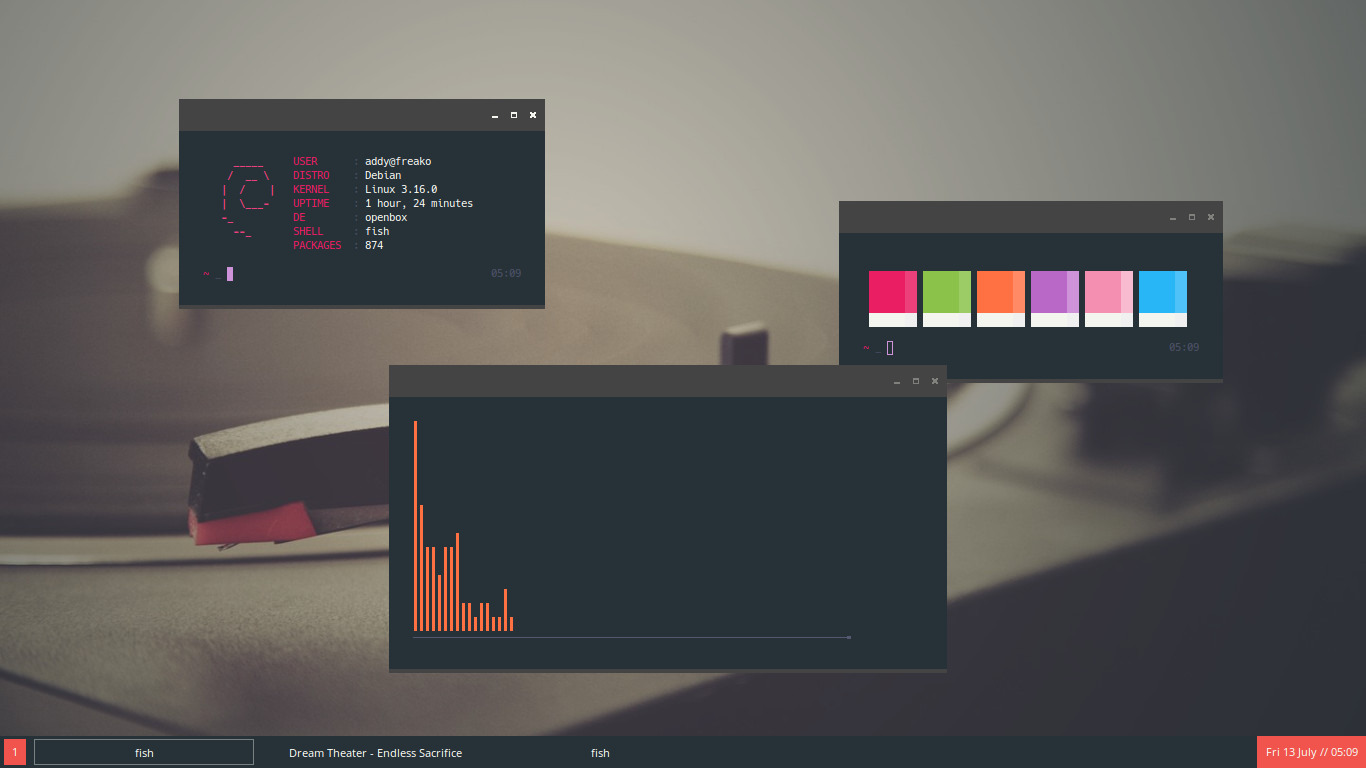Click the Debian ASCII swirl logo

(248, 200)
